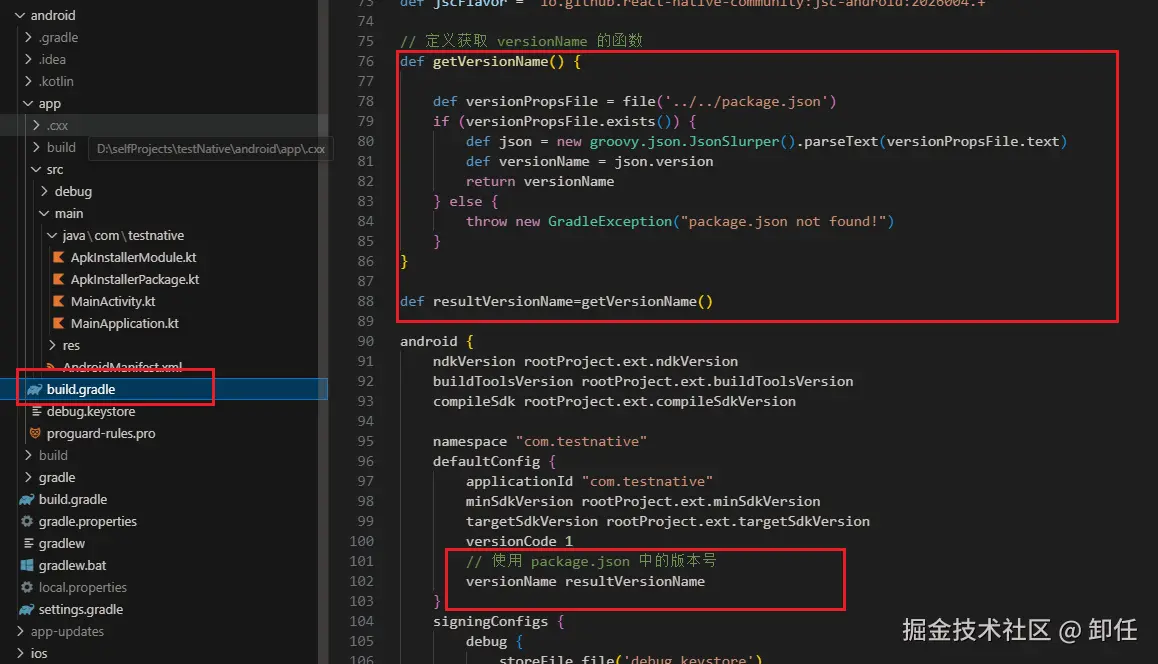Screen dimensions: 1158x664
Task: Click 'defaultConfig' on line 96
Action: pyautogui.click(x=486, y=461)
